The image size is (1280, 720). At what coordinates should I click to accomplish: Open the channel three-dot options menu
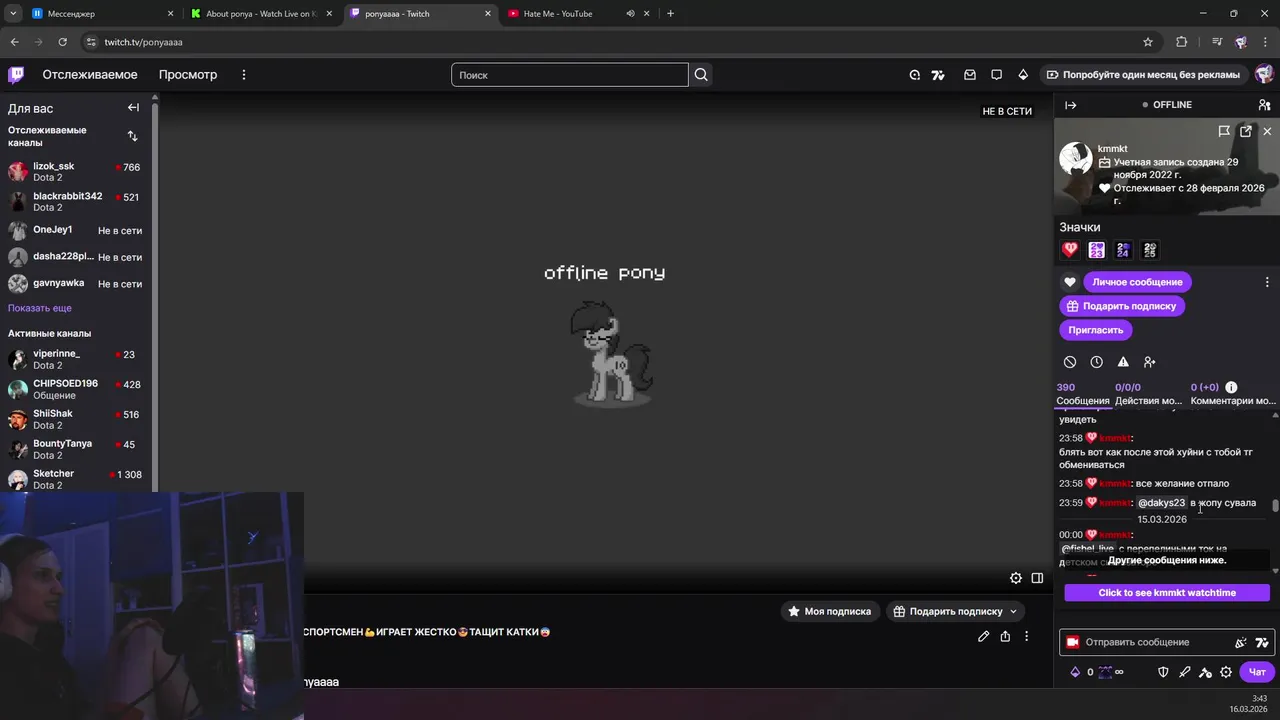pos(1026,636)
